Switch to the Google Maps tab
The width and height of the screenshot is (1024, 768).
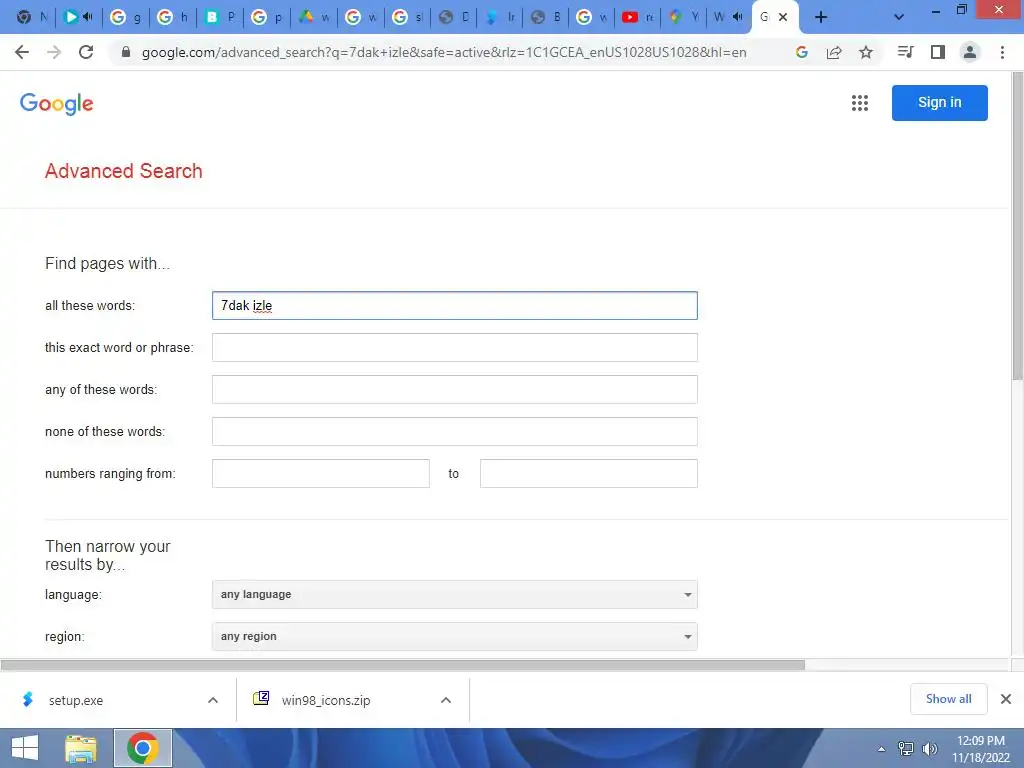pos(683,17)
